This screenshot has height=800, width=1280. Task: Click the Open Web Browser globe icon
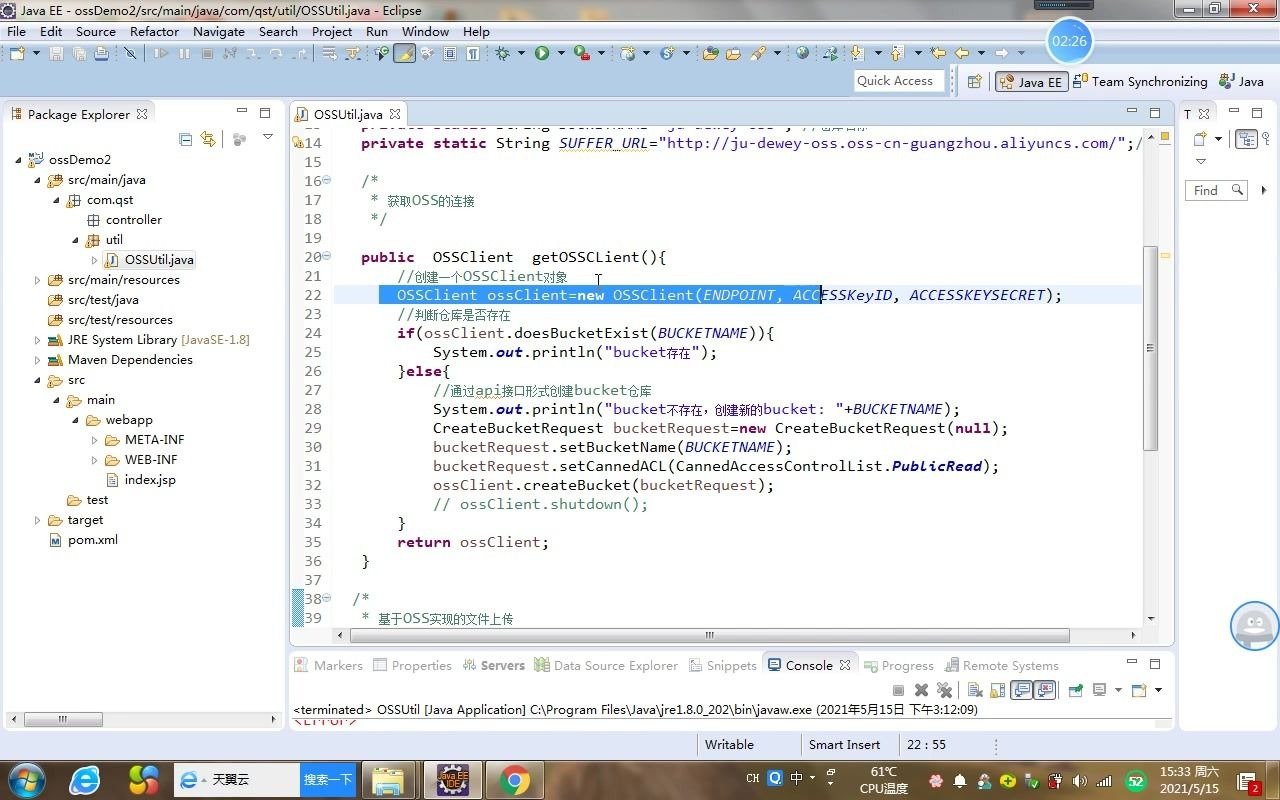click(802, 53)
